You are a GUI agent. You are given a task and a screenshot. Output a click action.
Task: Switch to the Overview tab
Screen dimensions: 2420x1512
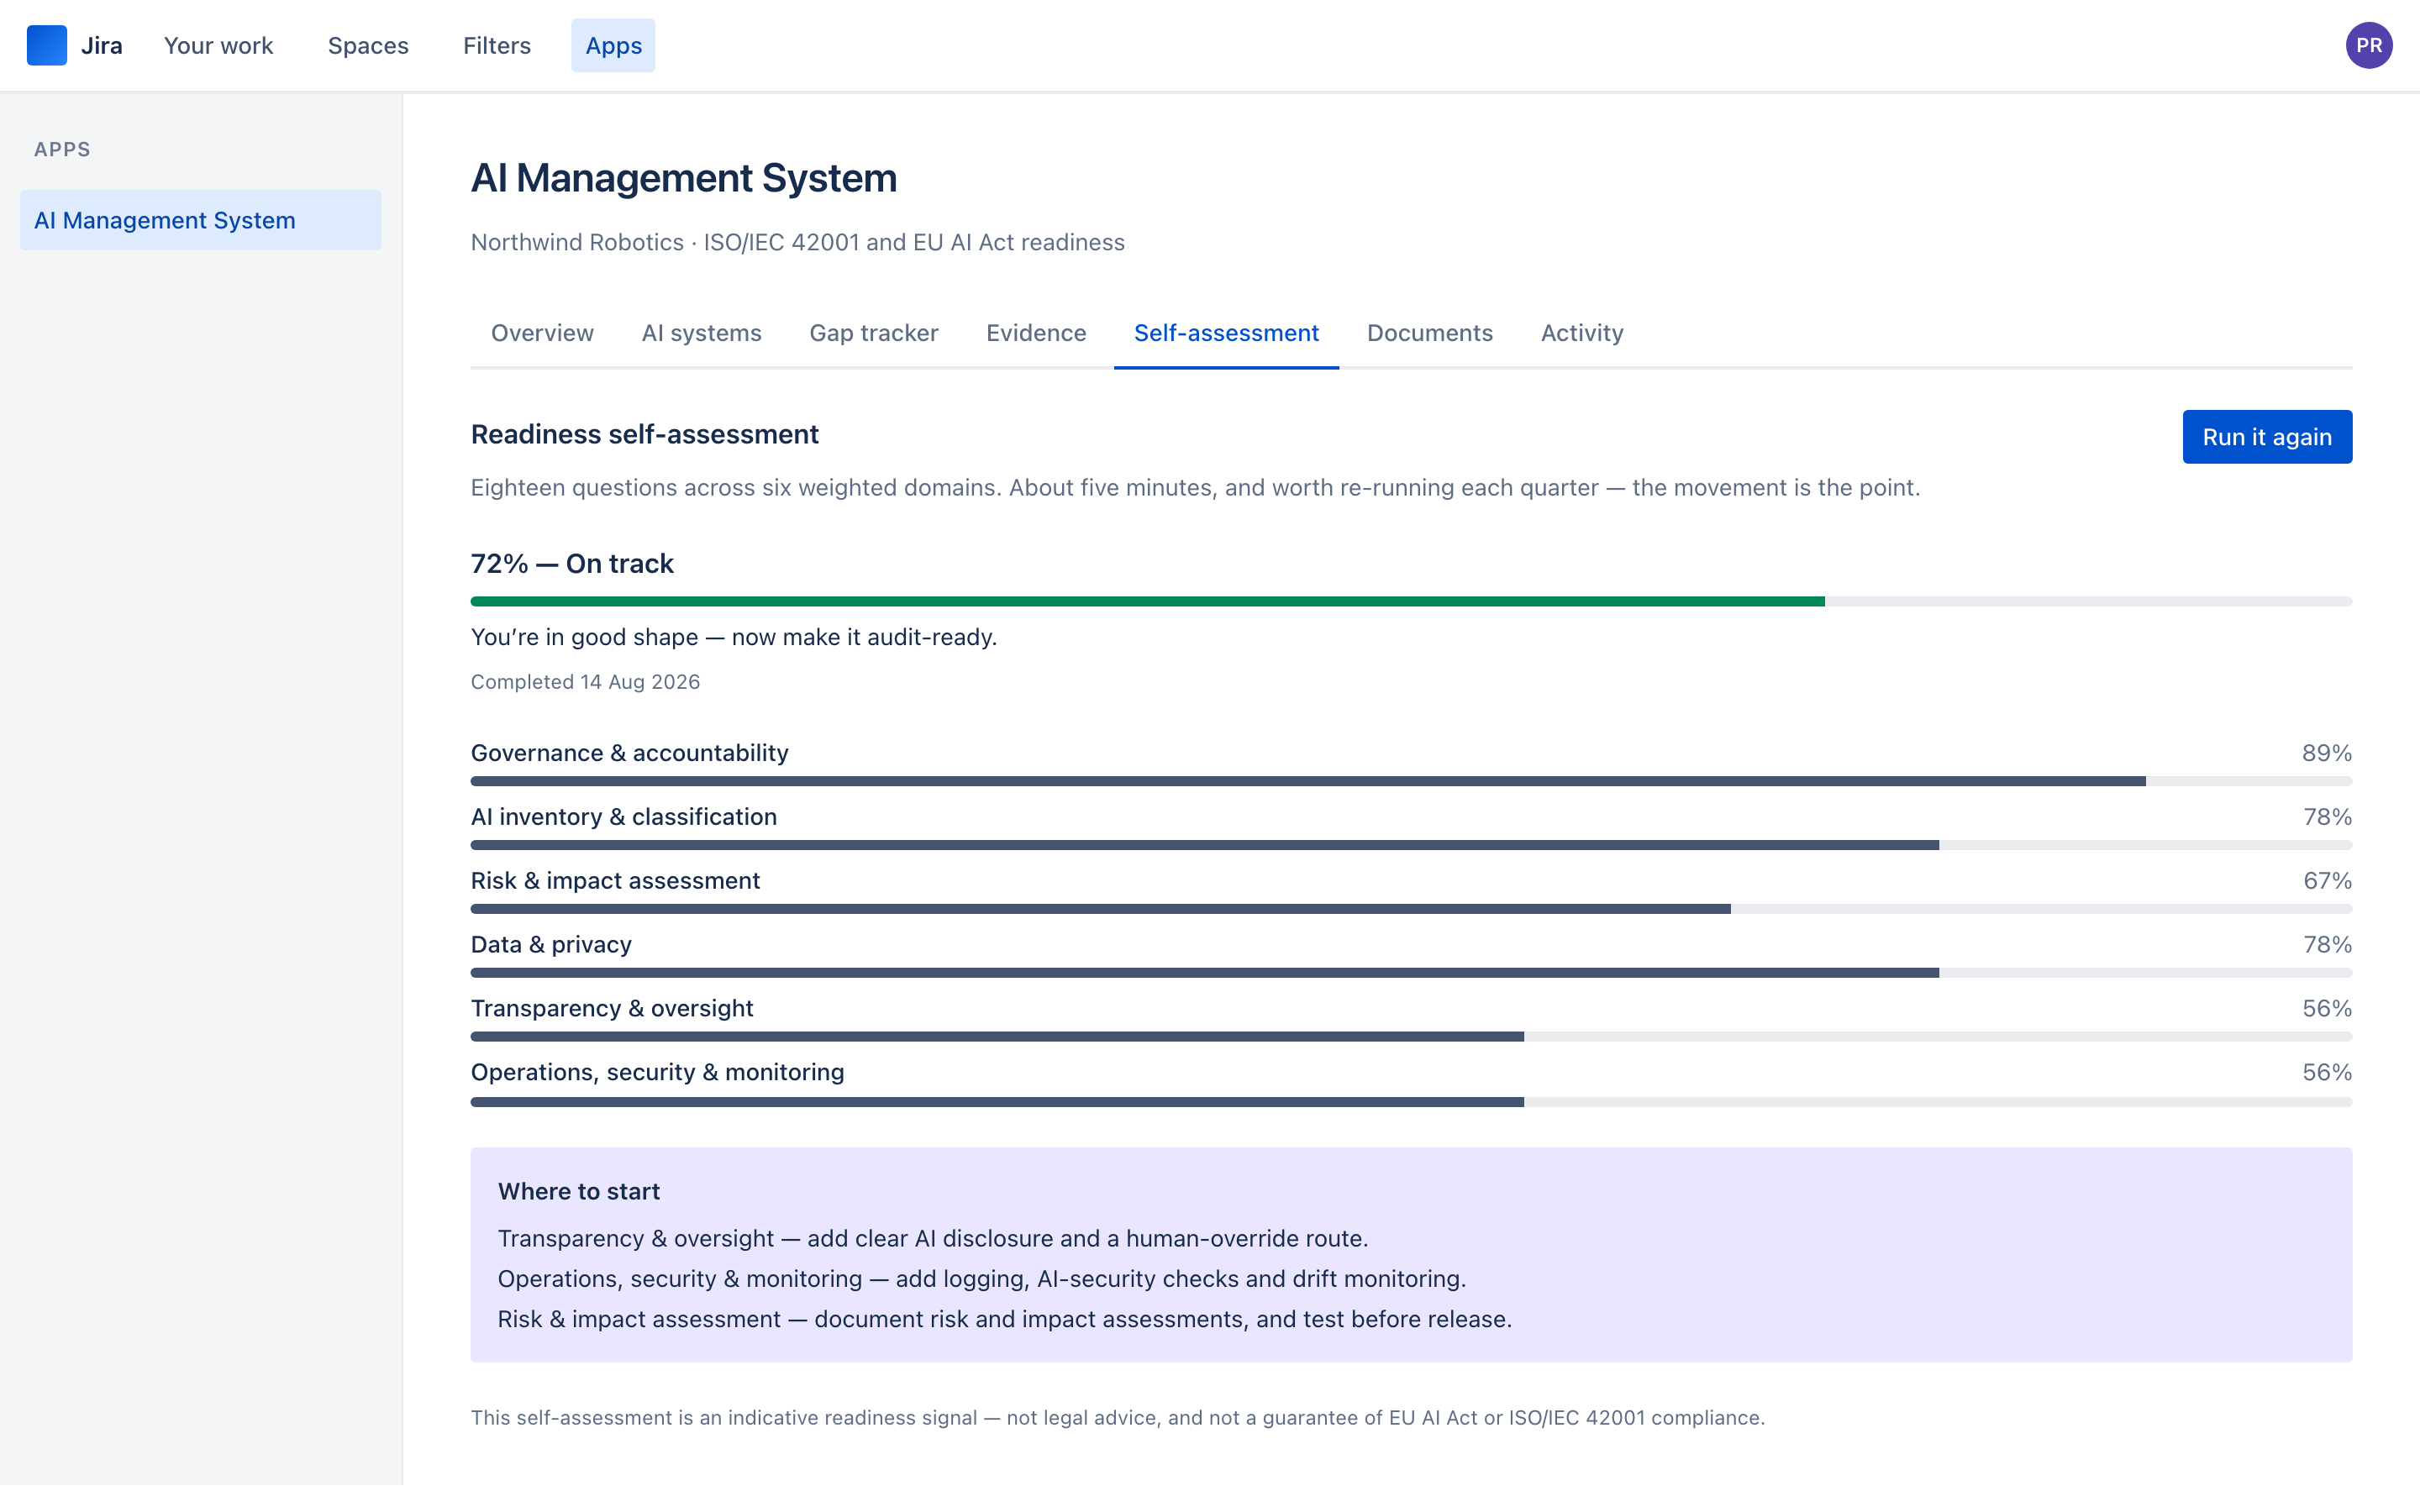point(542,333)
